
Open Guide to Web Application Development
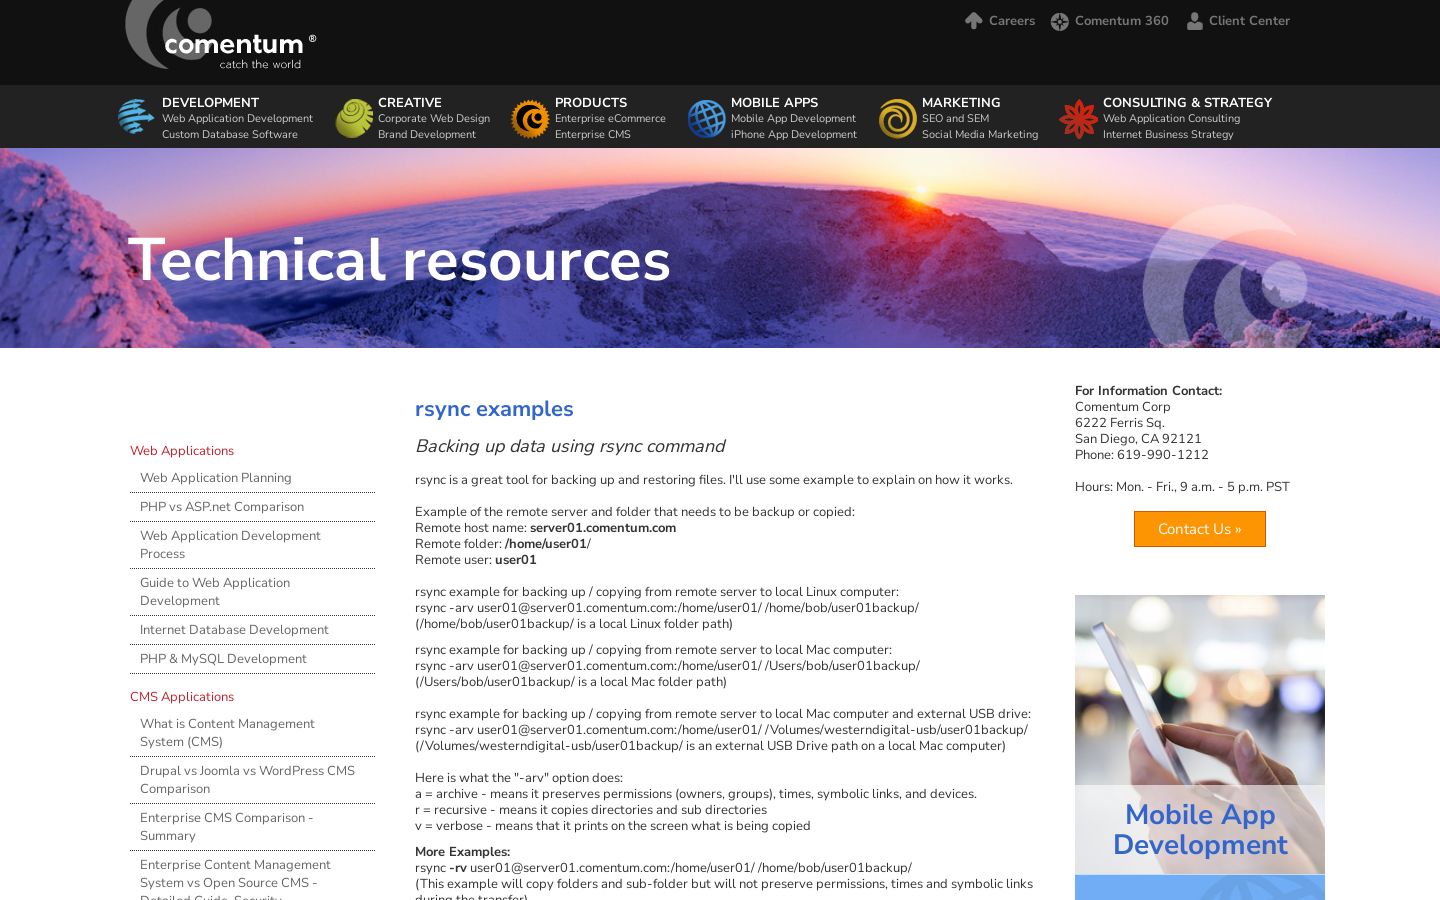pyautogui.click(x=215, y=592)
